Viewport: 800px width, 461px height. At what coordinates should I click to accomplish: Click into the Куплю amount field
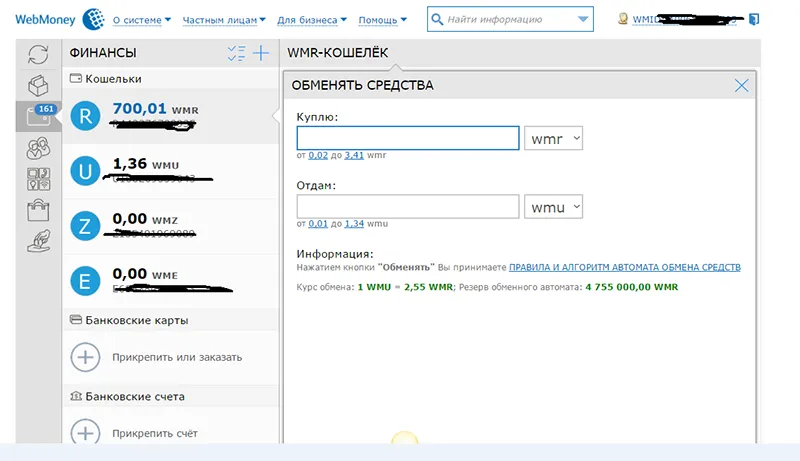point(408,138)
